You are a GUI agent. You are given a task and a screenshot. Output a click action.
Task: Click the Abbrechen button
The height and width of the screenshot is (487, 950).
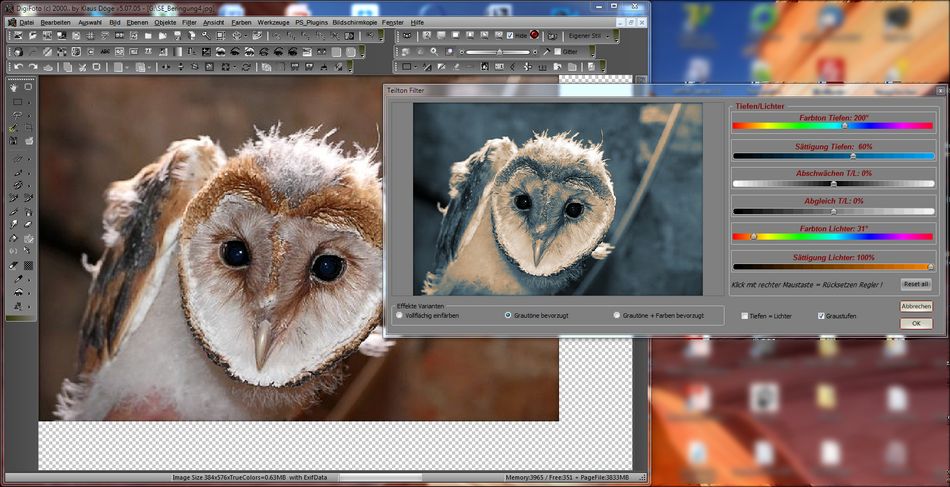[x=916, y=306]
